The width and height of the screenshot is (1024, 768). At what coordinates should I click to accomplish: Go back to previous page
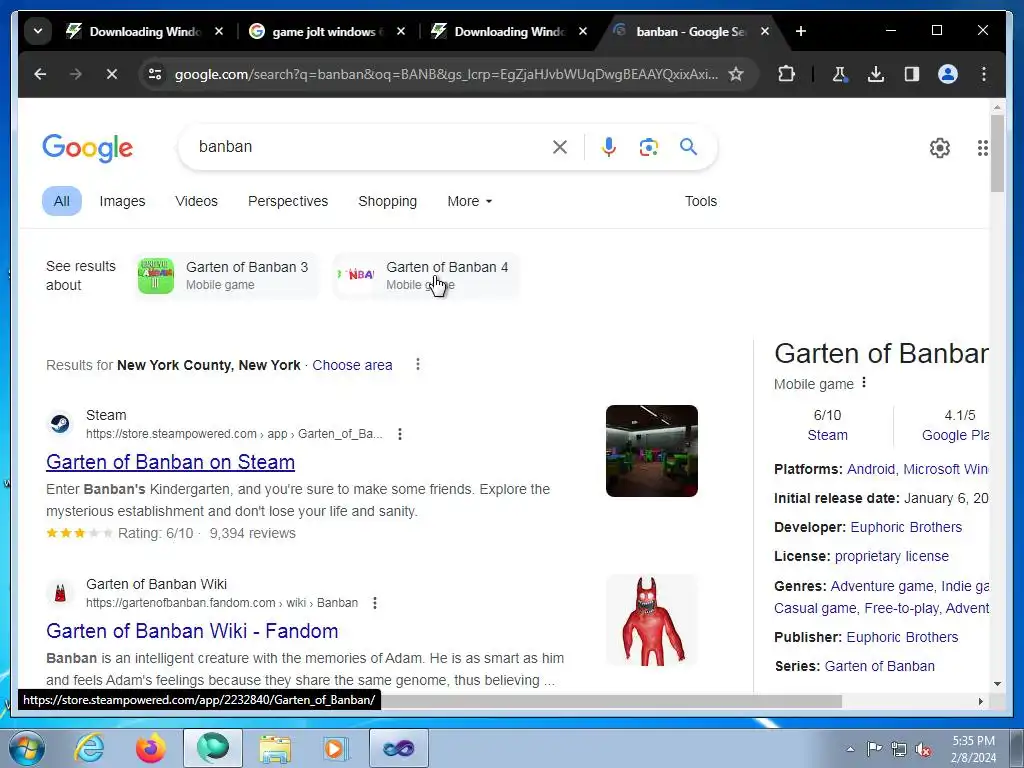click(40, 74)
